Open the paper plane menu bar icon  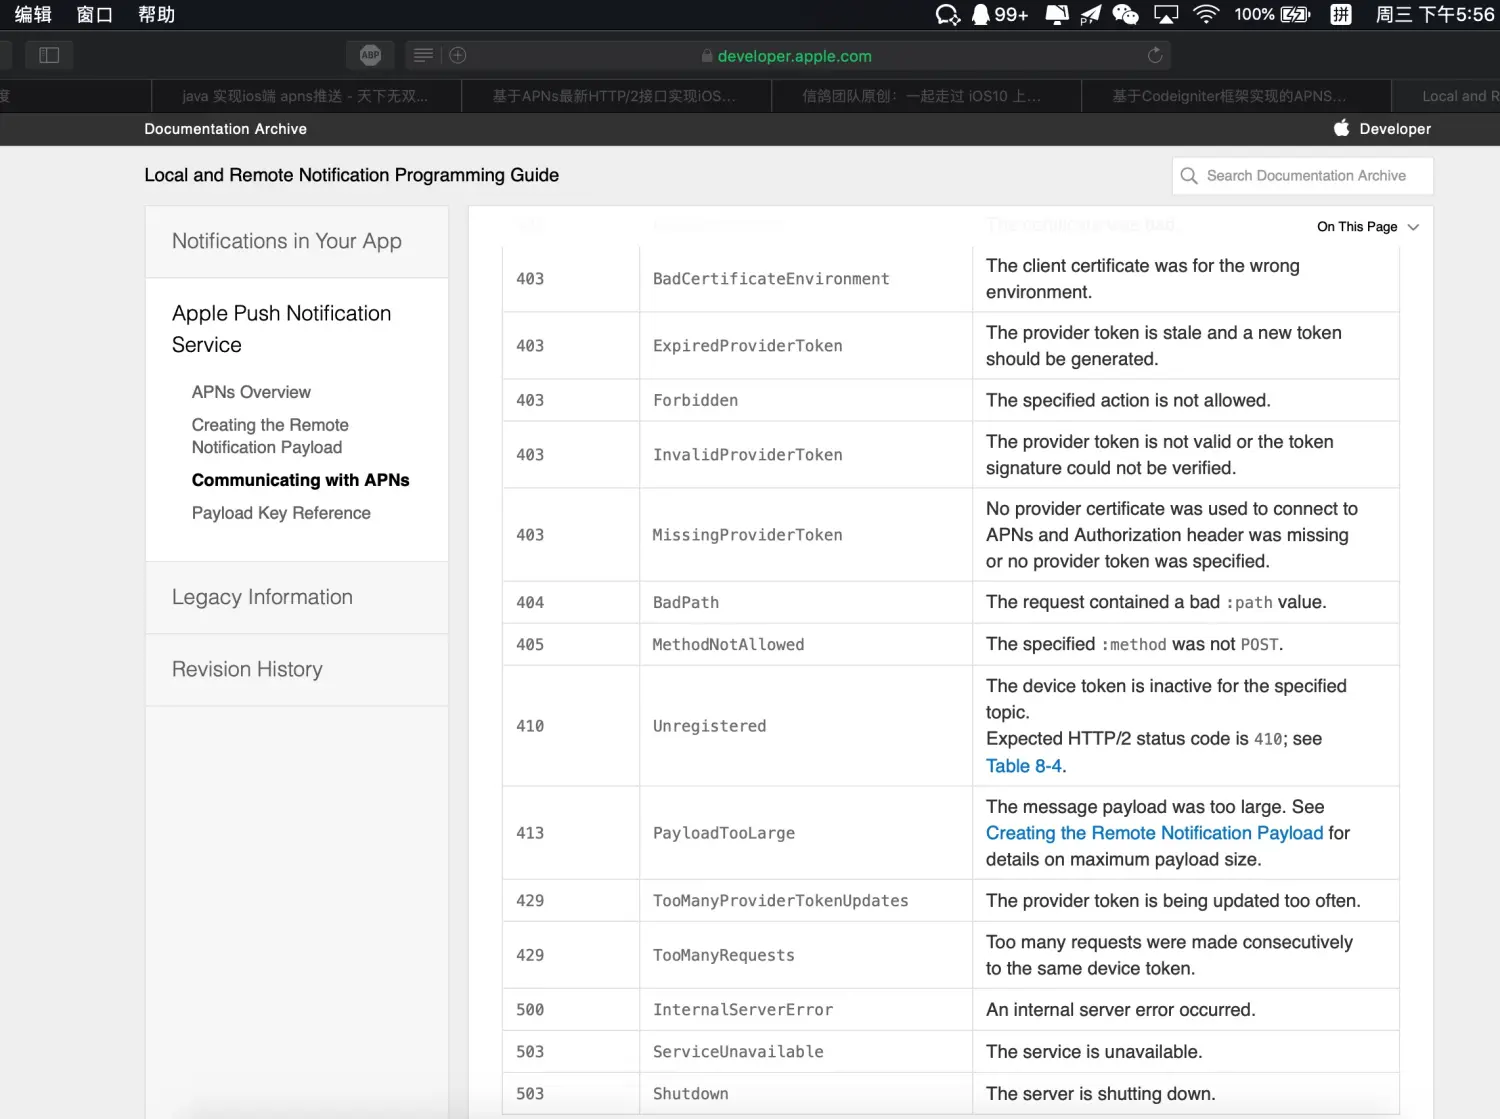(x=1091, y=14)
